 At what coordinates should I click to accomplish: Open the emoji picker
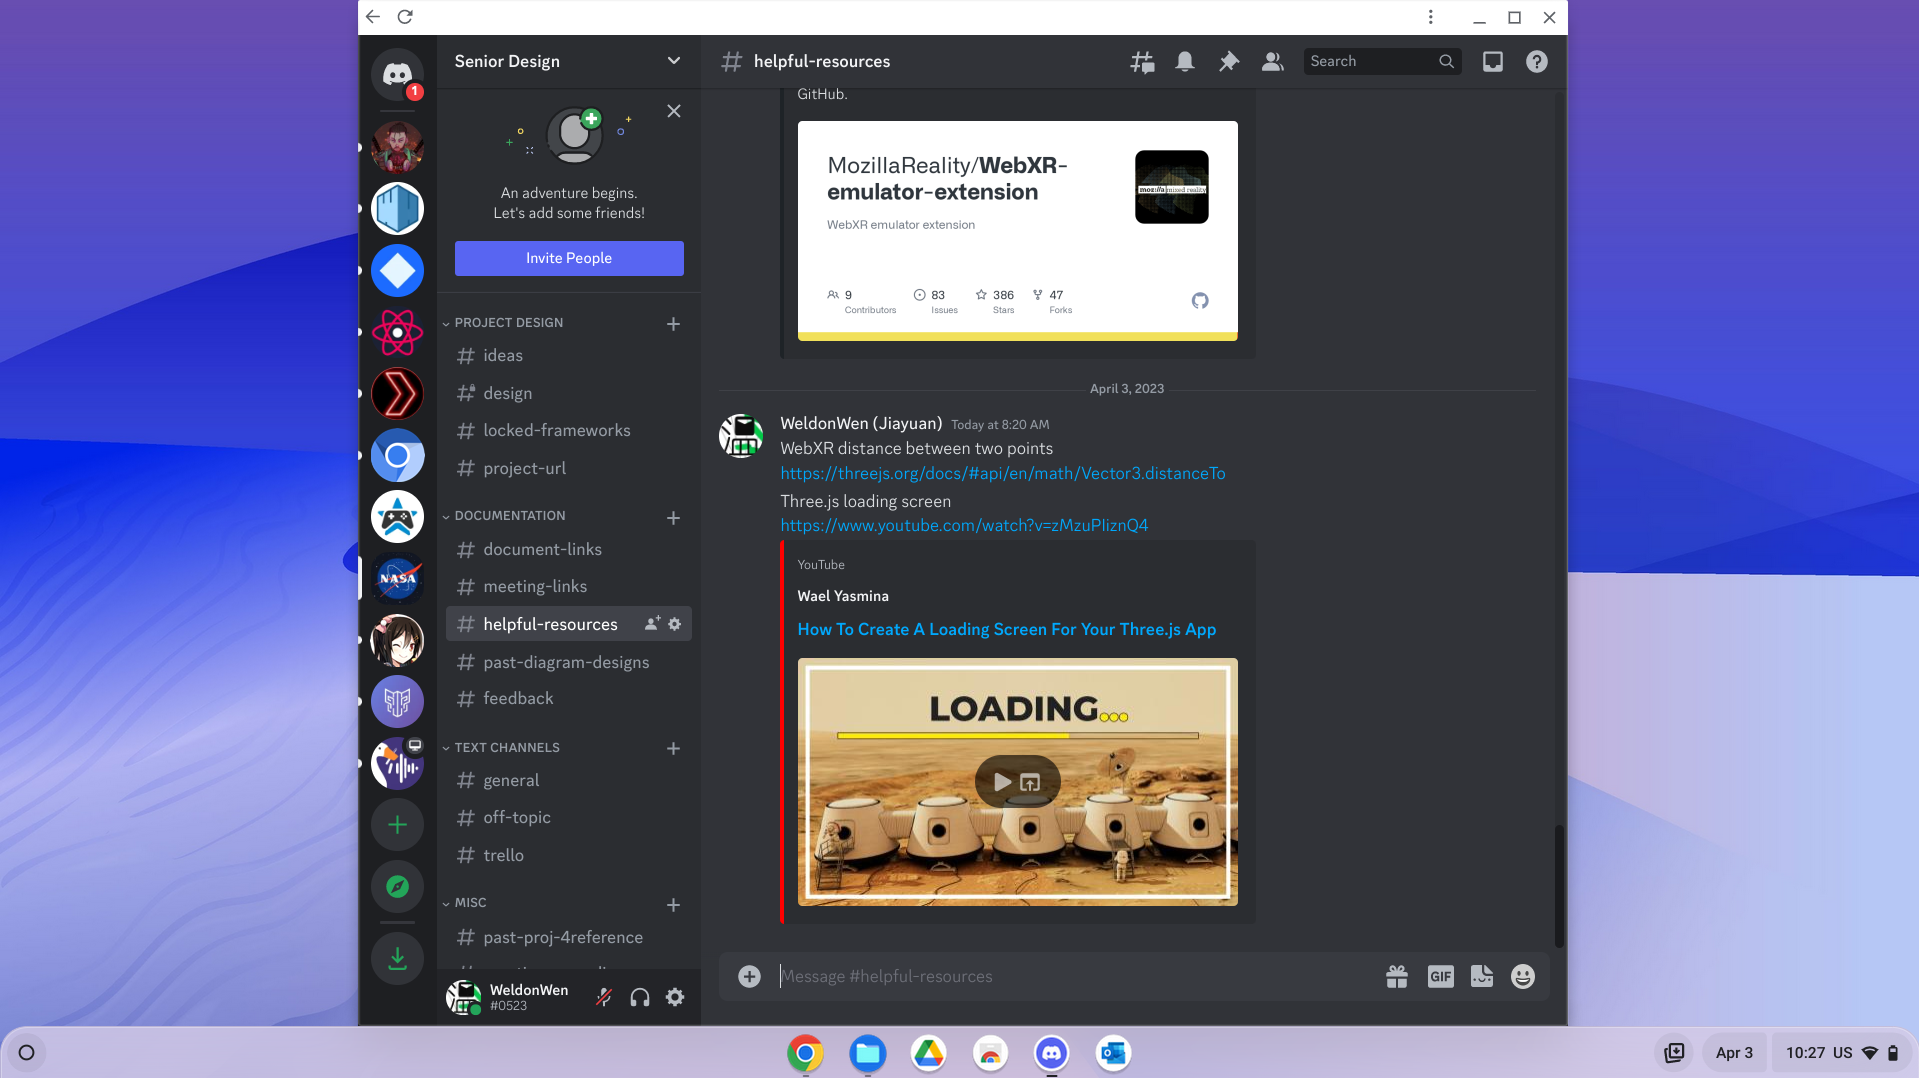click(1523, 977)
